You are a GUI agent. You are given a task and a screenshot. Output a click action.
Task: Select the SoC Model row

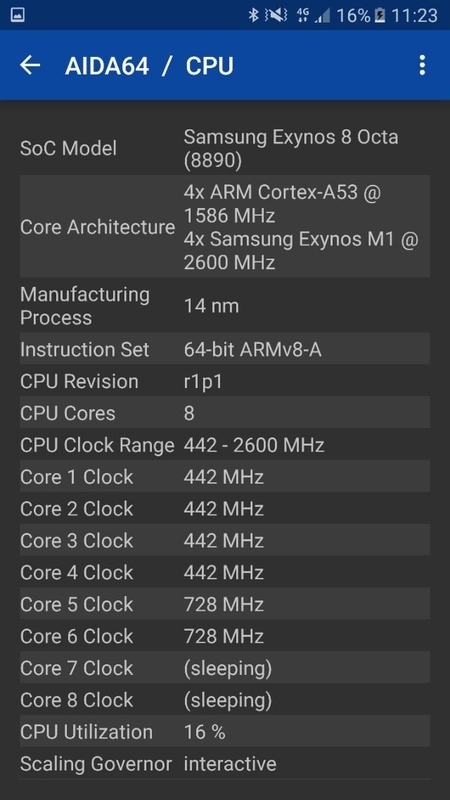coord(224,148)
